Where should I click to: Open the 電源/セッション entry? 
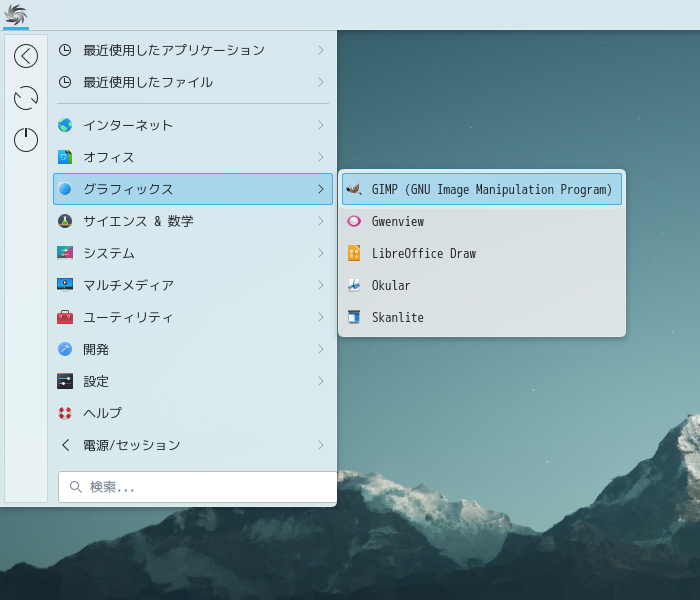pos(193,445)
